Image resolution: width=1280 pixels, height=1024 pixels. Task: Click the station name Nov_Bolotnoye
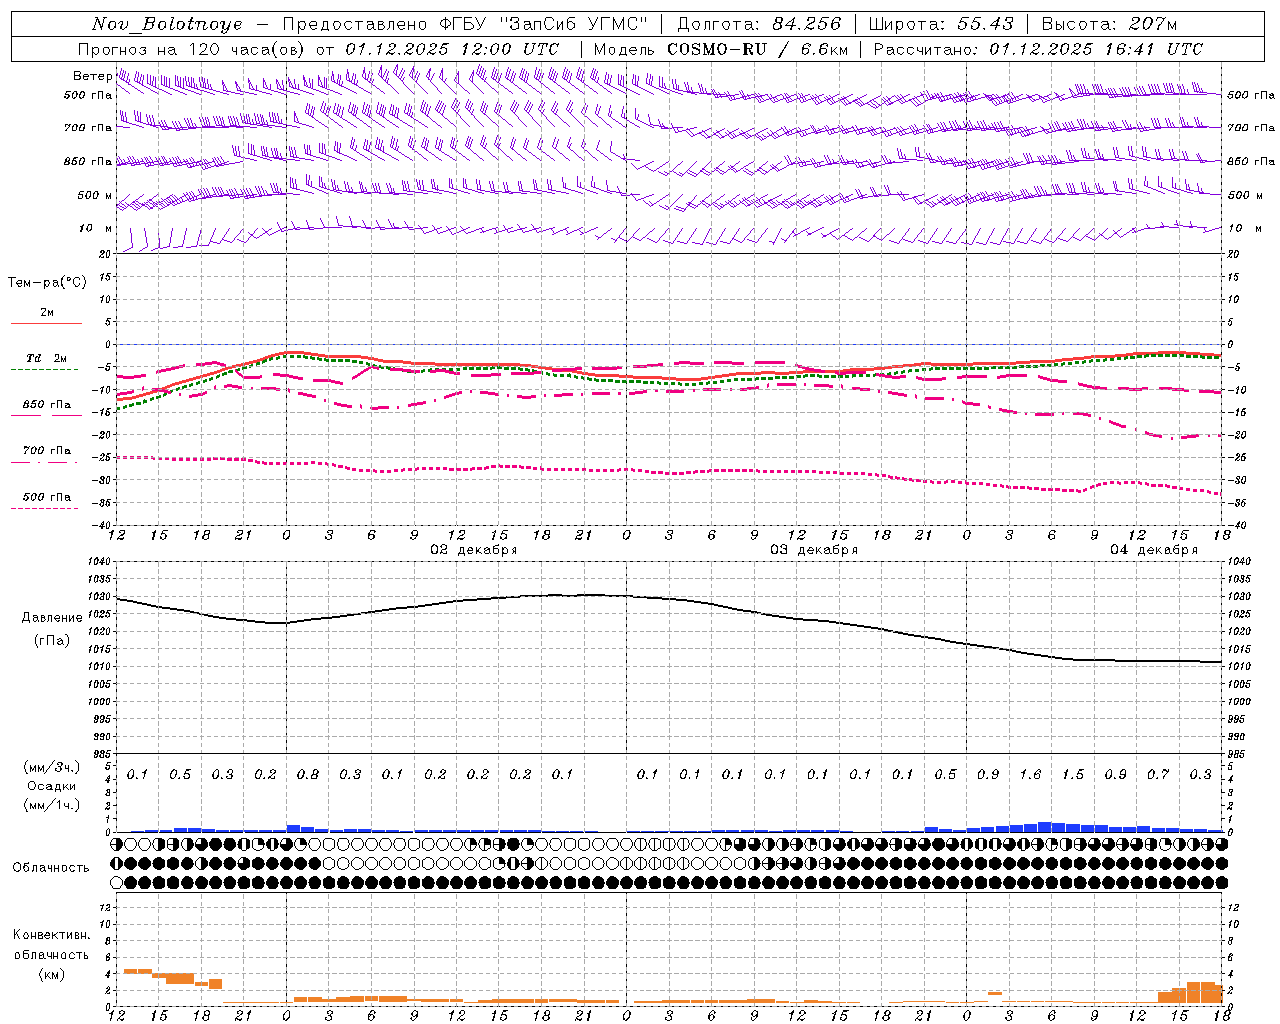(167, 24)
